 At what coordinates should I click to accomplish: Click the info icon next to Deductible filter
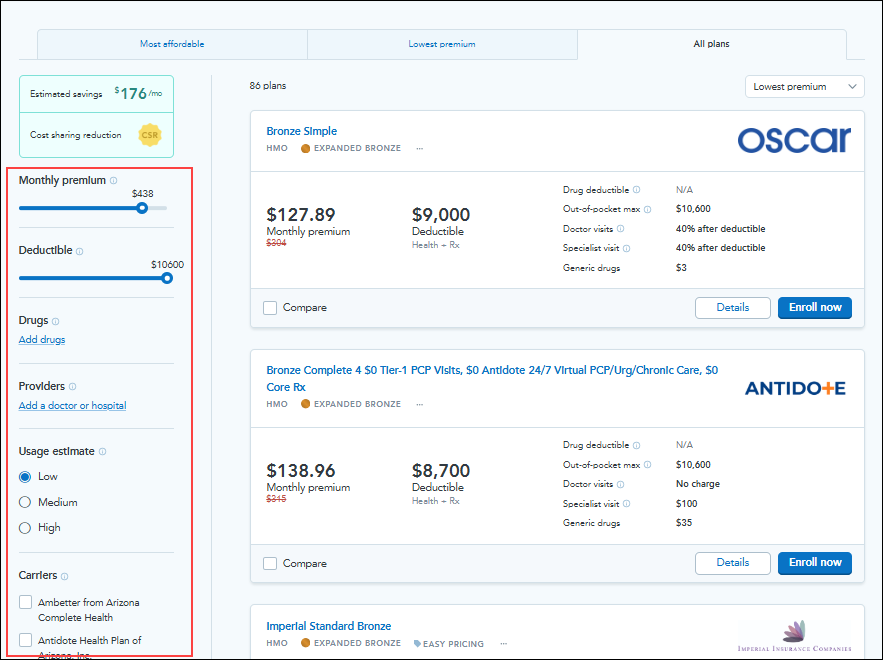pos(79,252)
